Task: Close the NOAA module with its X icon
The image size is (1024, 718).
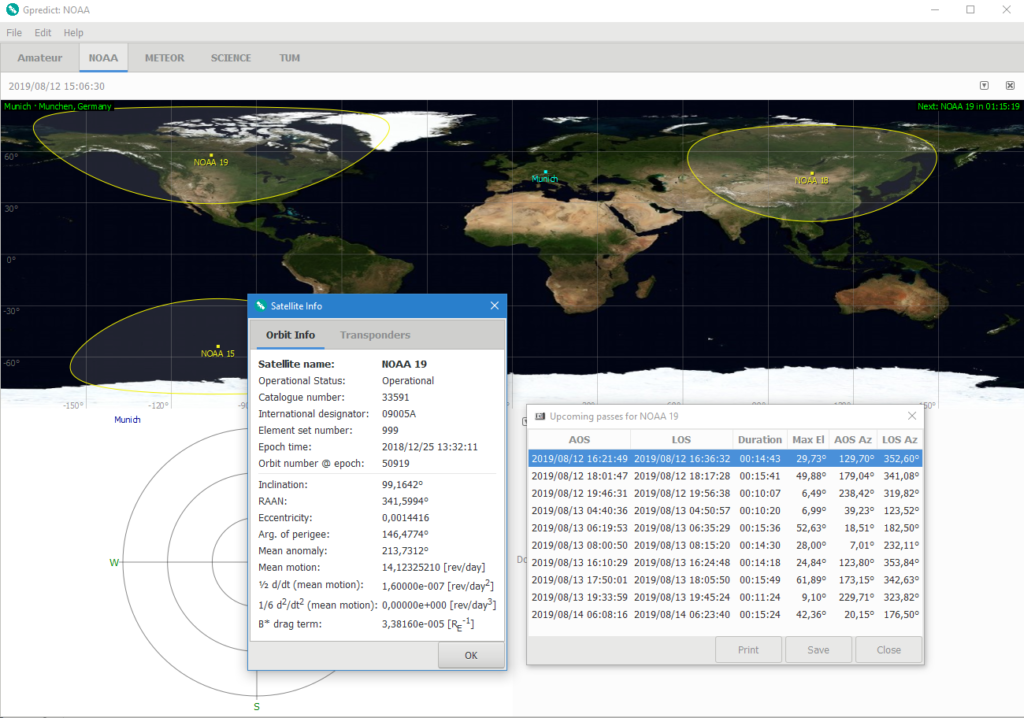Action: pyautogui.click(x=1010, y=86)
